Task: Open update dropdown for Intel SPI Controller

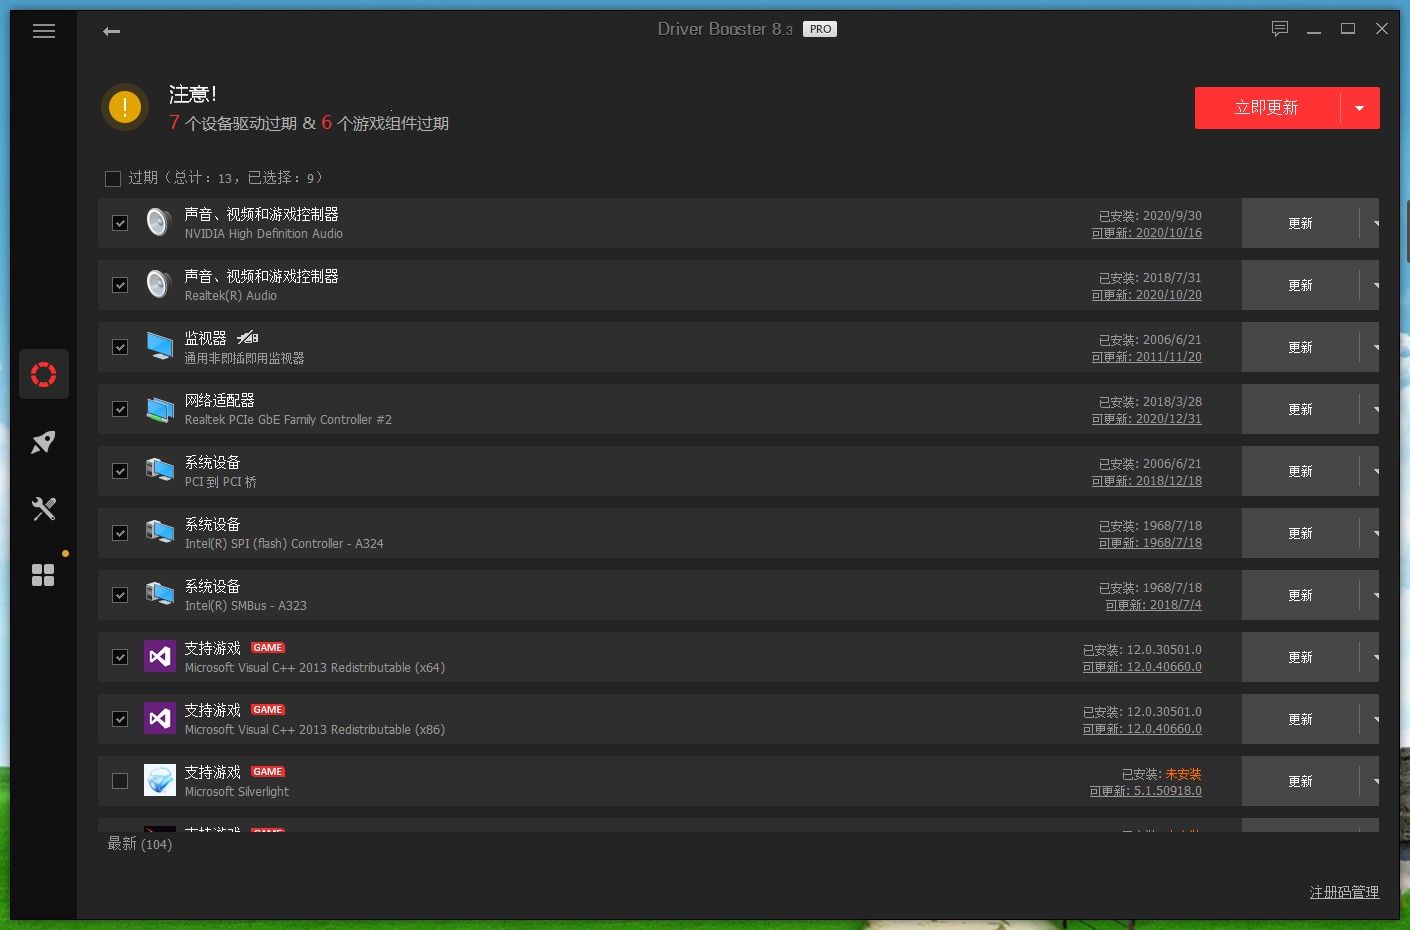Action: click(1372, 533)
